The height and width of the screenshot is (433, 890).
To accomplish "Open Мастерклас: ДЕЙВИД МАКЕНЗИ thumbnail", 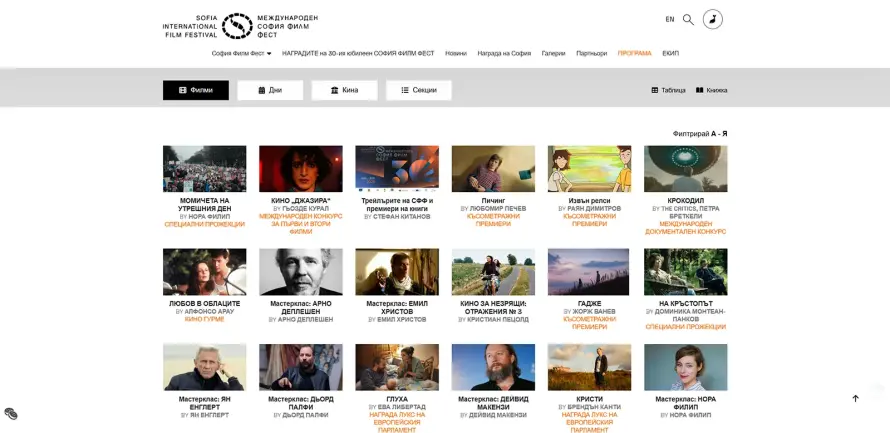I will click(x=493, y=367).
